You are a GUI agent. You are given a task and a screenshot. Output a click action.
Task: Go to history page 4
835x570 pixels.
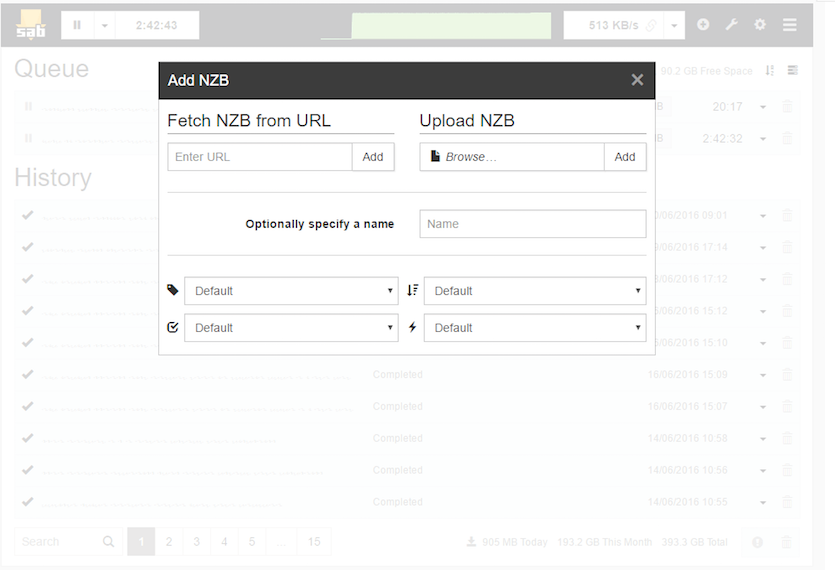[x=224, y=542]
